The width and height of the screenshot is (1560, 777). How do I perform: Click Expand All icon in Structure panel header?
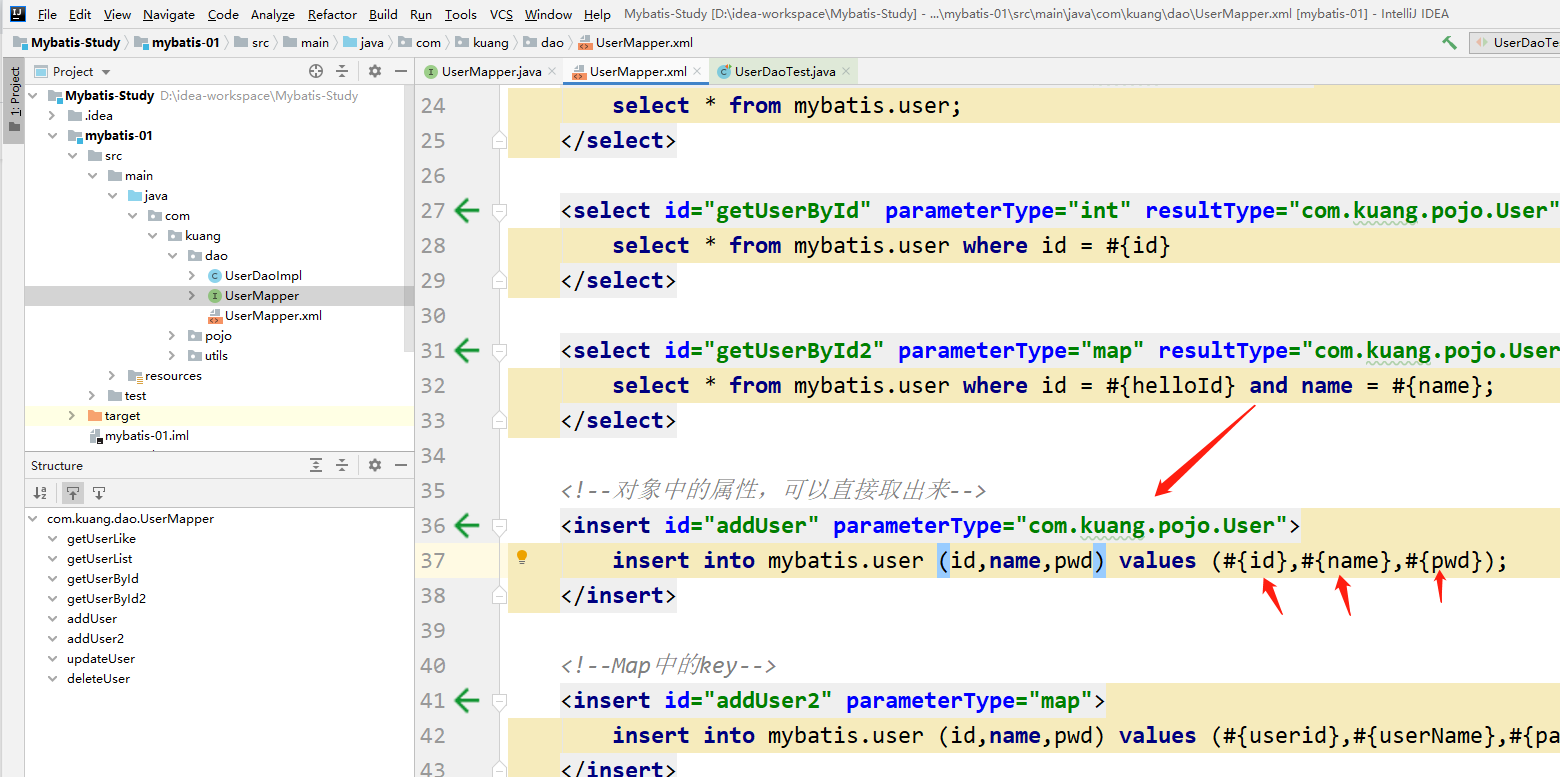pos(316,465)
